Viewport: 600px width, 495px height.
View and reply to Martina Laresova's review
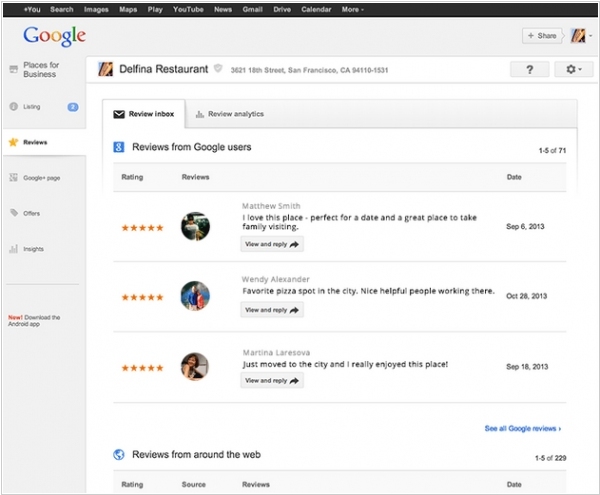pyautogui.click(x=272, y=381)
